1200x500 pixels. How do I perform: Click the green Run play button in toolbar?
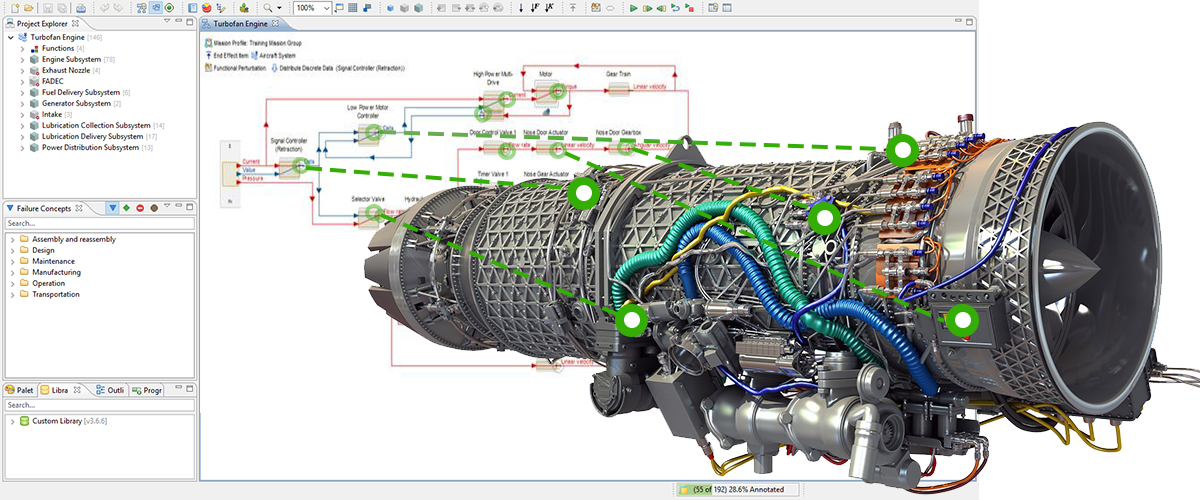(x=633, y=8)
